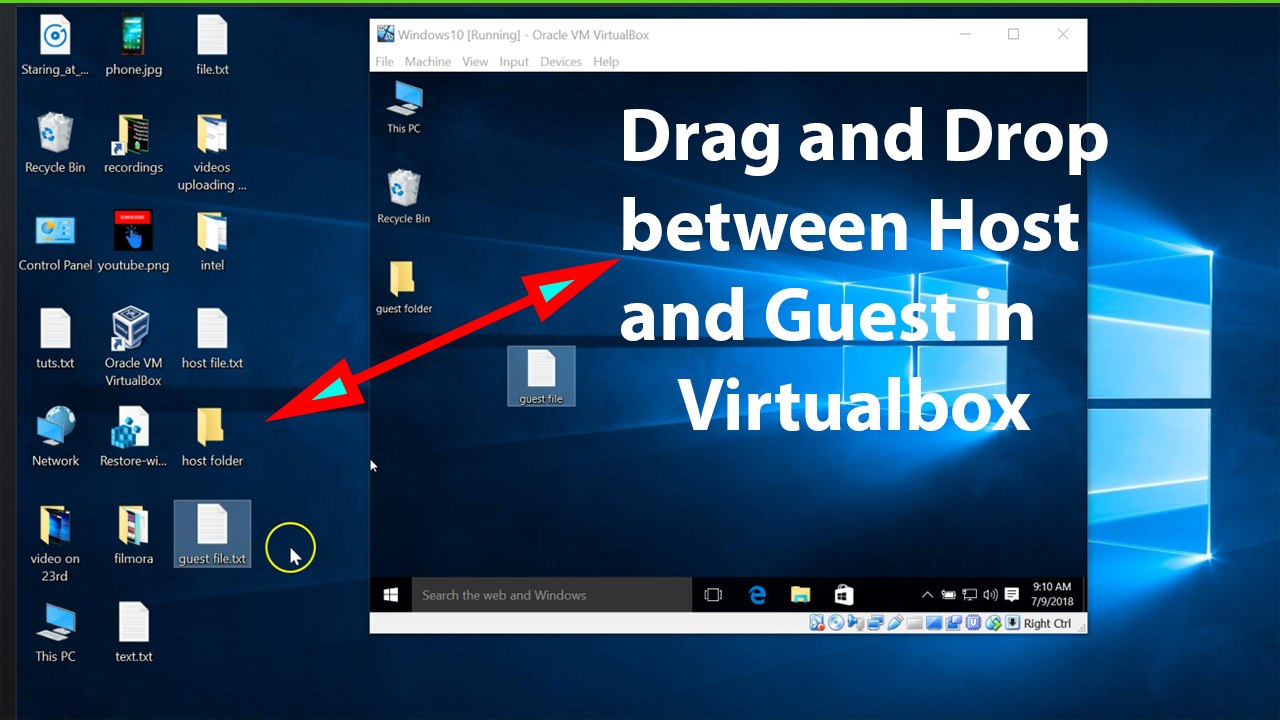This screenshot has height=720, width=1280.
Task: Select the host This PC icon
Action: 55,633
